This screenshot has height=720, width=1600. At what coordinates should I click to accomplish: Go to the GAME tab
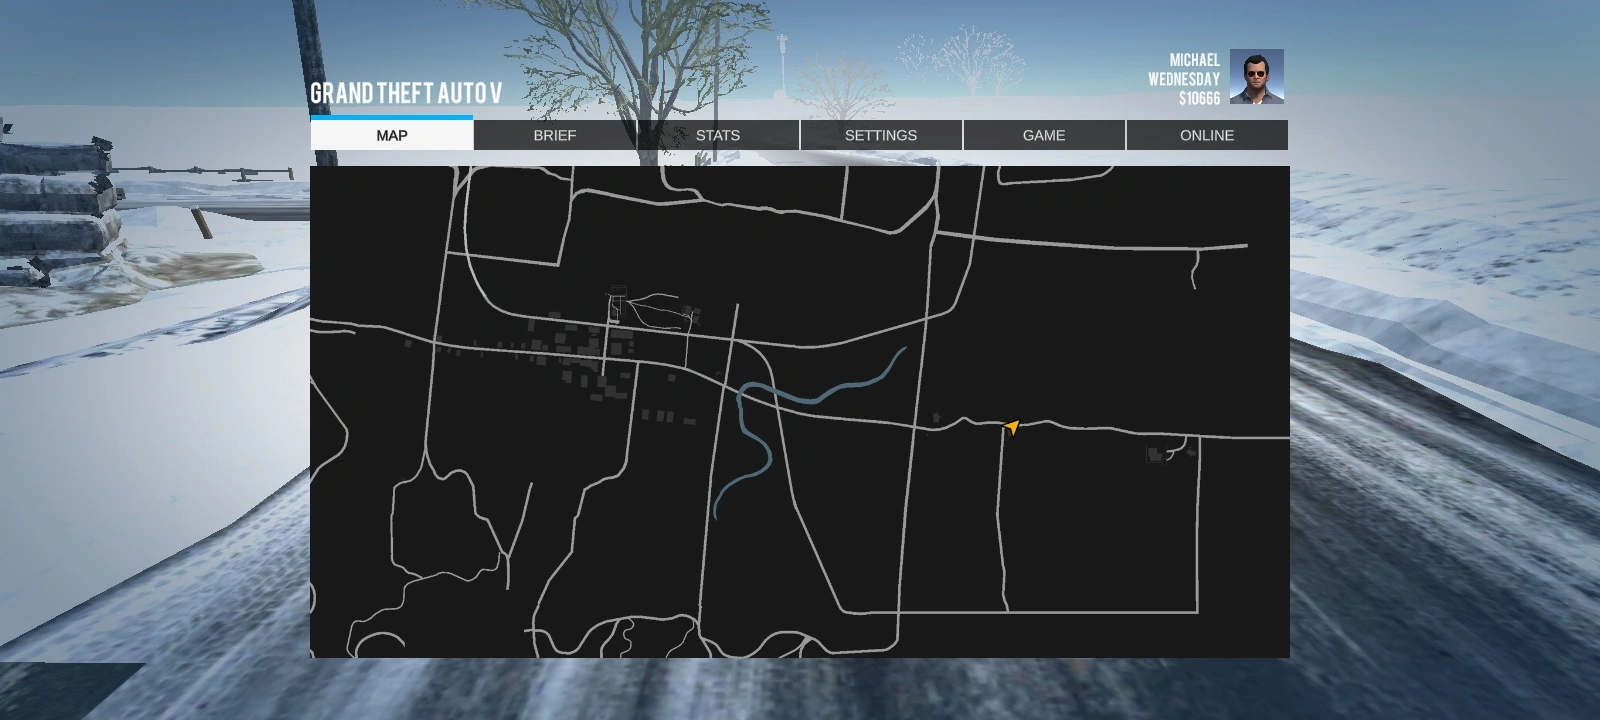tap(1044, 135)
